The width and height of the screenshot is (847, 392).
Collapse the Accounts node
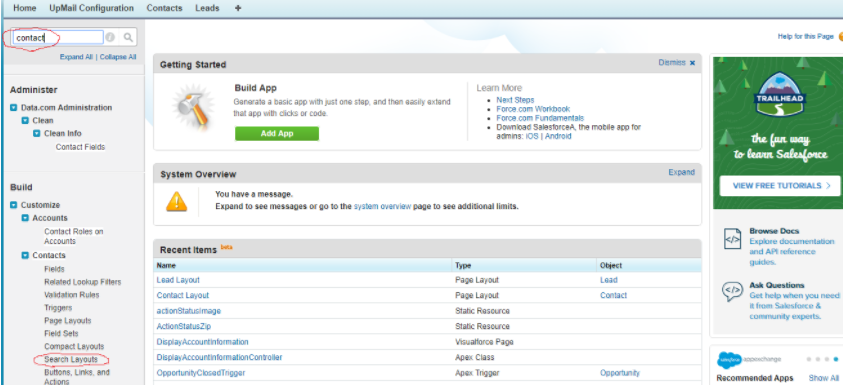click(x=25, y=218)
